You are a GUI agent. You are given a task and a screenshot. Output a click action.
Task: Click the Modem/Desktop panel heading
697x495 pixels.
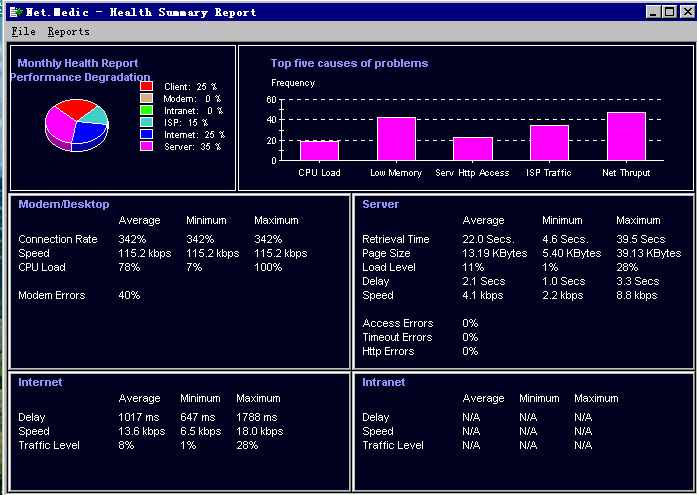tap(64, 204)
